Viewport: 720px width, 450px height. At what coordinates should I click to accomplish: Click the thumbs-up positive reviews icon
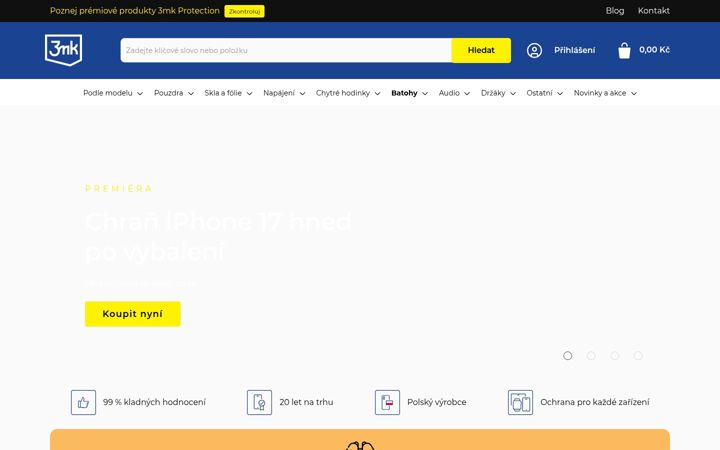tap(84, 402)
